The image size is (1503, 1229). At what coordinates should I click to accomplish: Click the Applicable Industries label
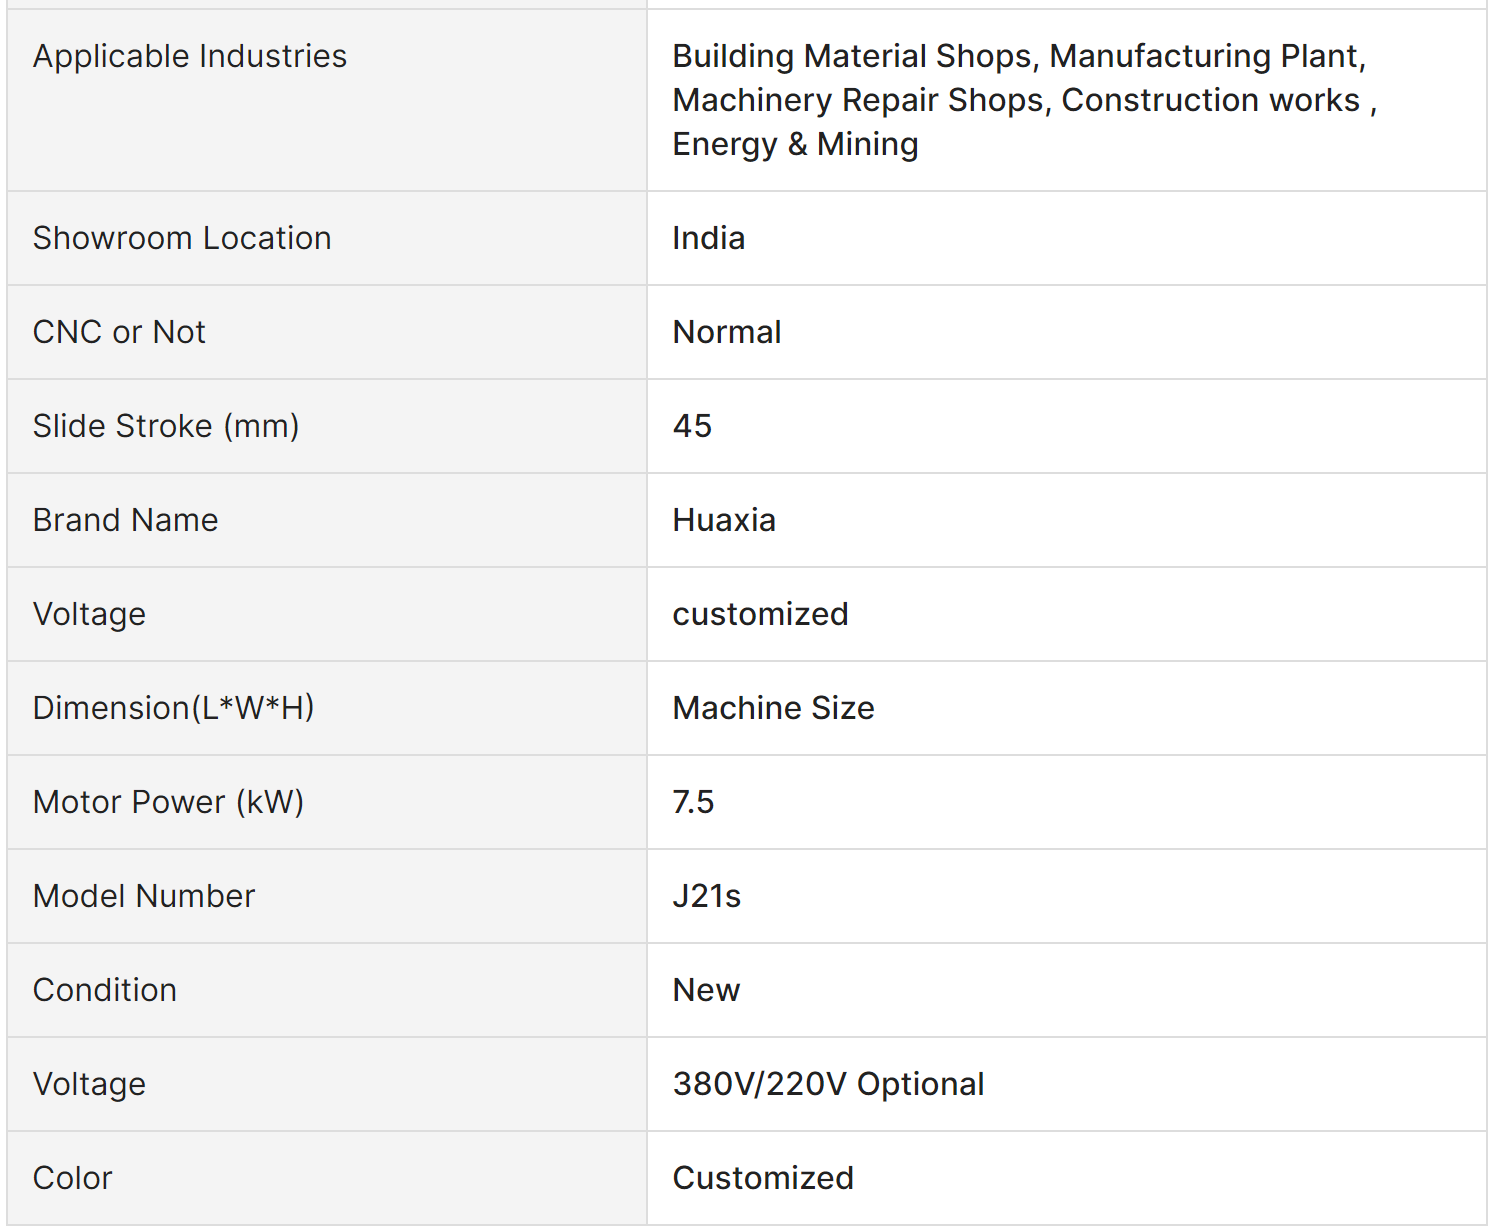[190, 56]
